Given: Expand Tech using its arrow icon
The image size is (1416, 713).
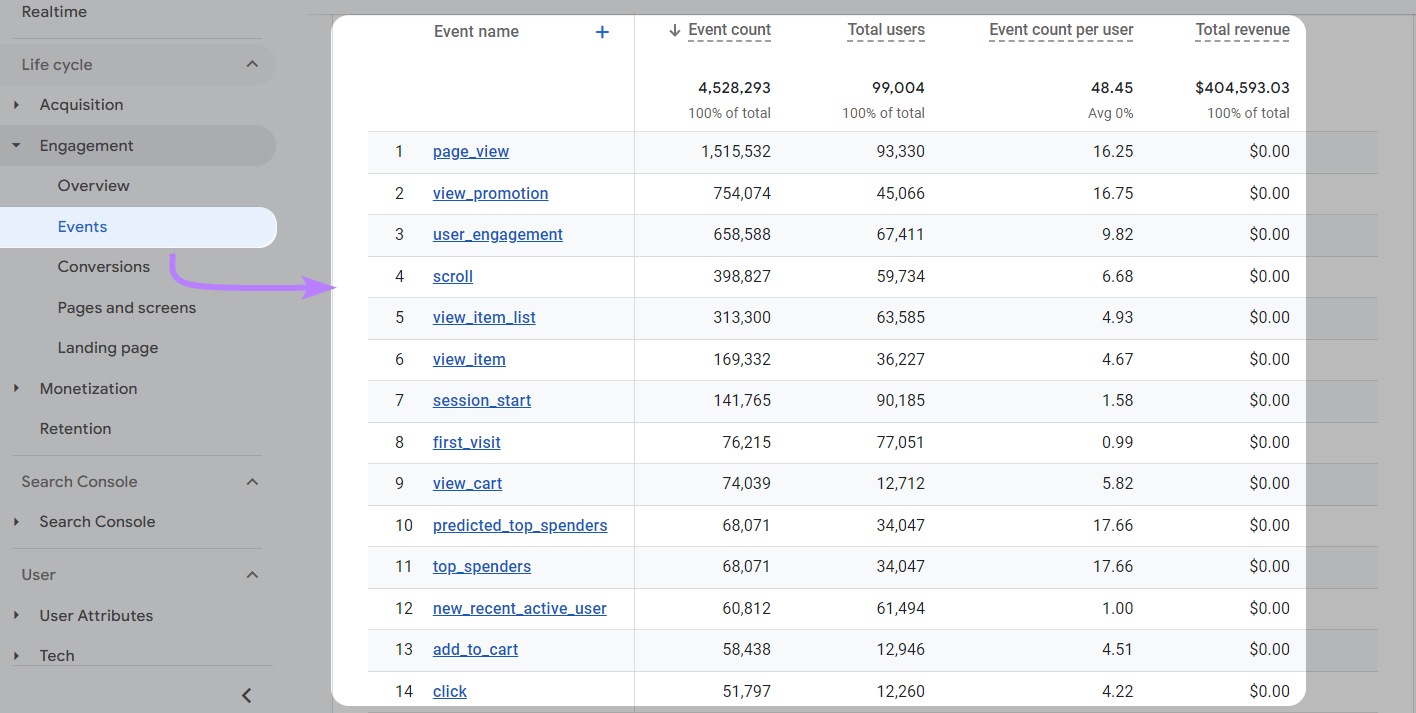Looking at the screenshot, I should coord(15,655).
